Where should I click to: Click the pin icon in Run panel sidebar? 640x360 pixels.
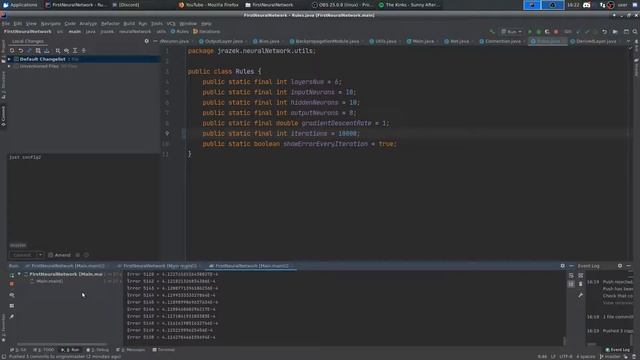12,316
